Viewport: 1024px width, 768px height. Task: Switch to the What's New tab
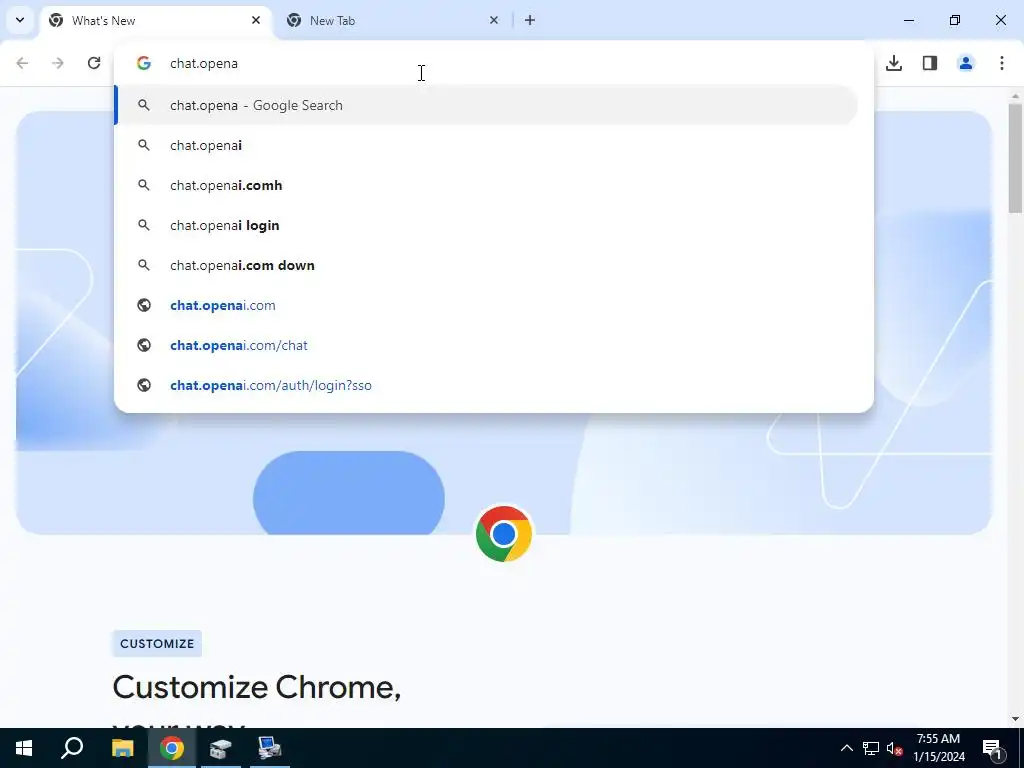click(156, 21)
